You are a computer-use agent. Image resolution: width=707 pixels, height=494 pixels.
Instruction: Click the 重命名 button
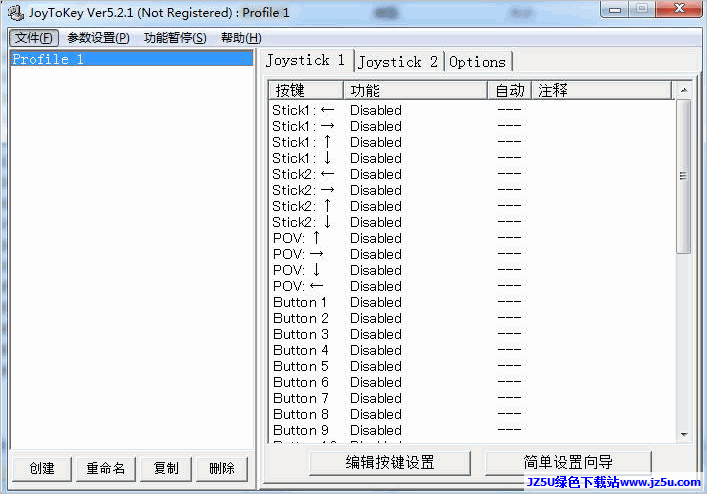point(106,469)
